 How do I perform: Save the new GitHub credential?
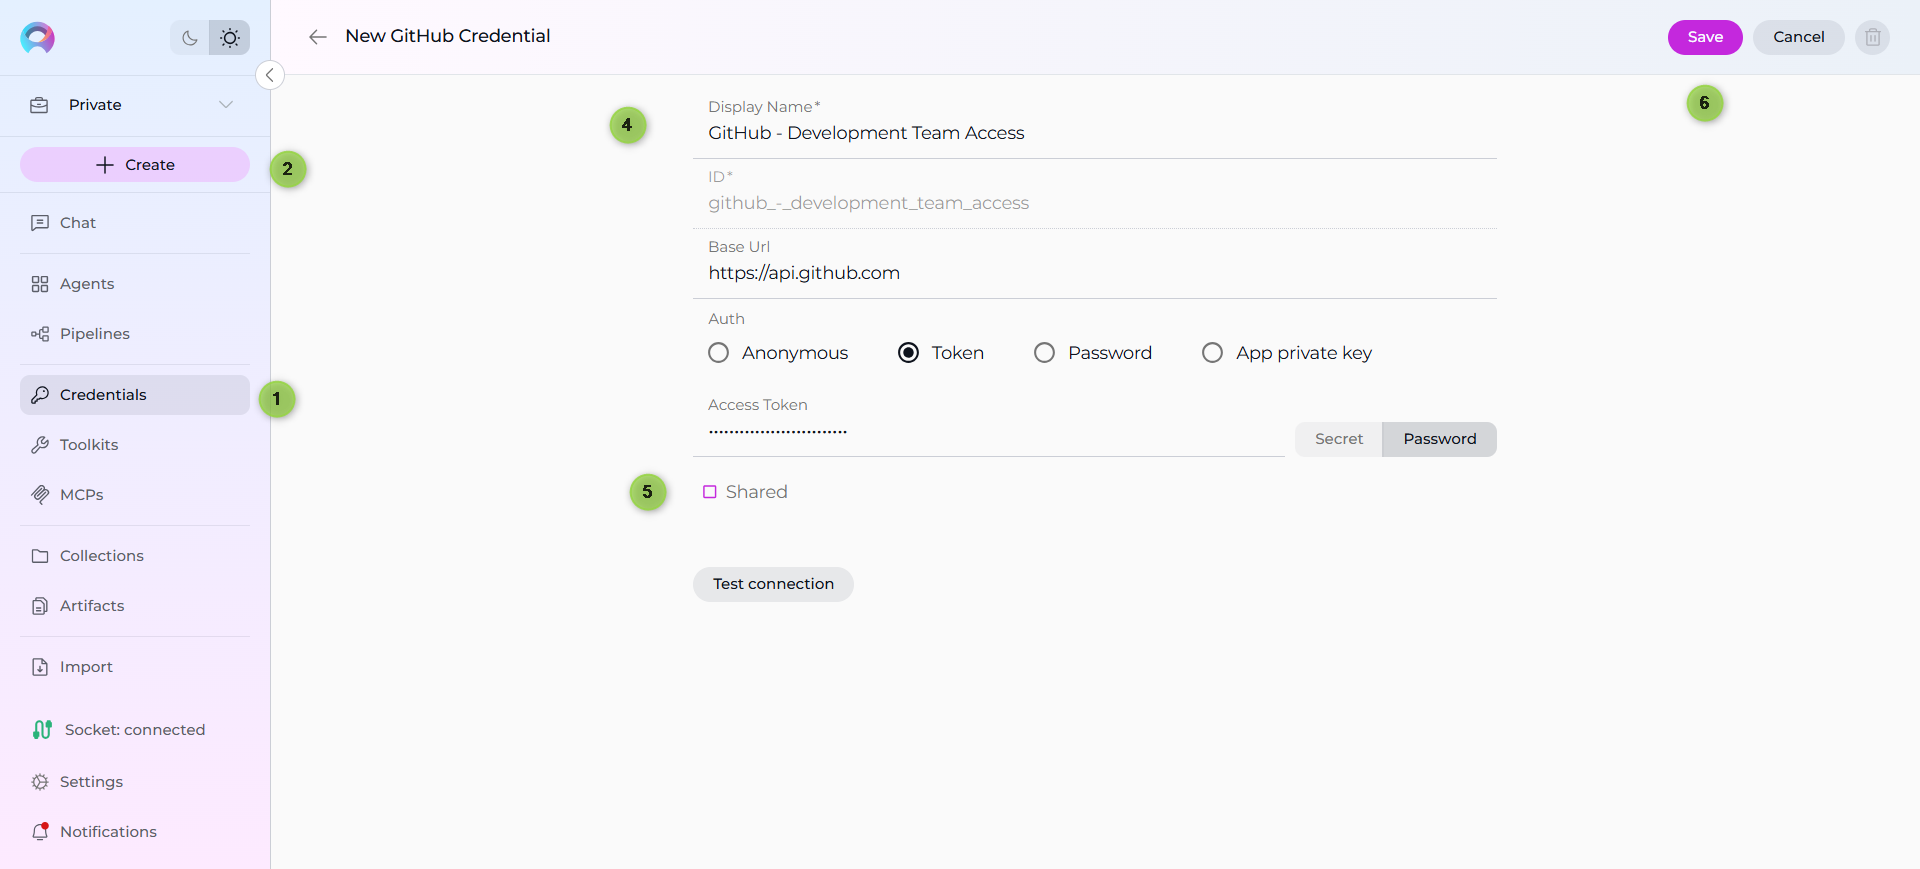point(1704,37)
